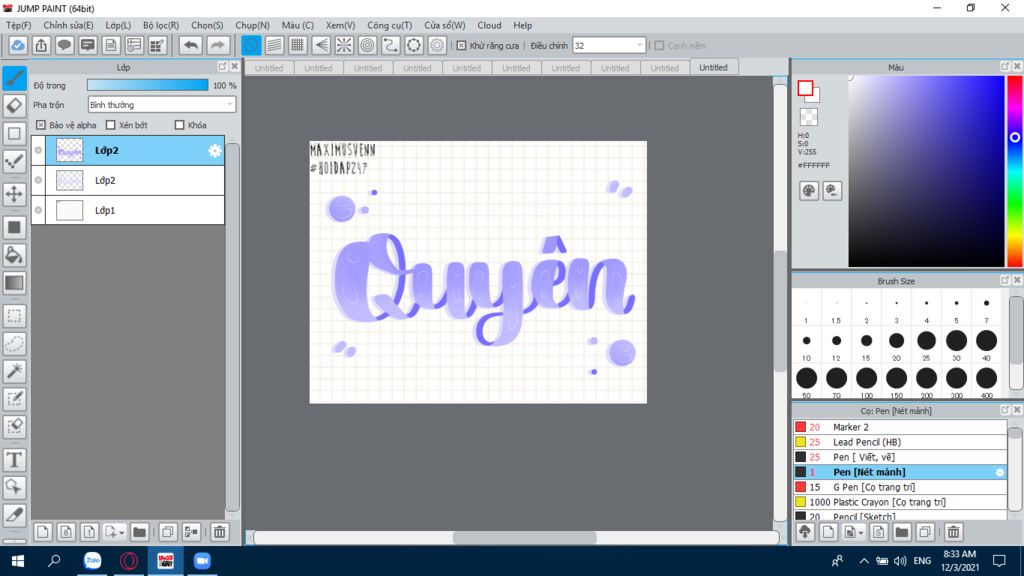Delete layer with trash icon in layer panel
This screenshot has height=576, width=1024.
(219, 532)
